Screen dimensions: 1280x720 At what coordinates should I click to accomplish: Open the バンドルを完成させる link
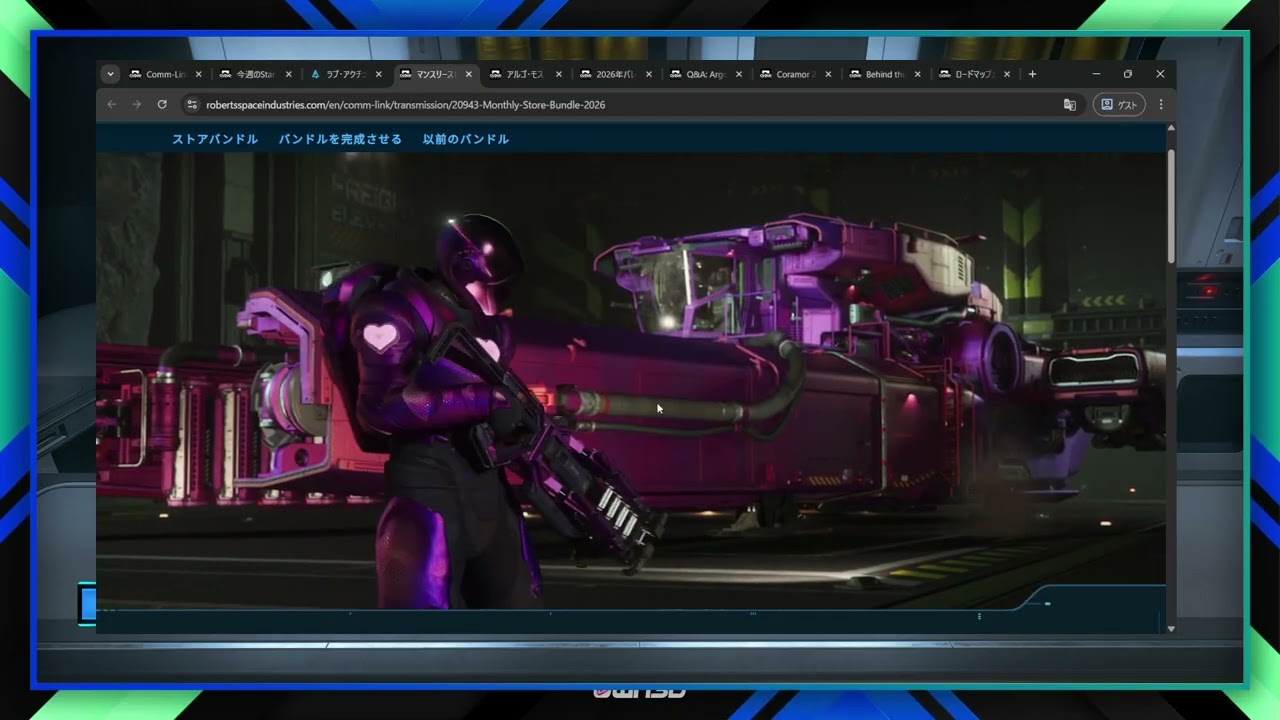pyautogui.click(x=340, y=139)
